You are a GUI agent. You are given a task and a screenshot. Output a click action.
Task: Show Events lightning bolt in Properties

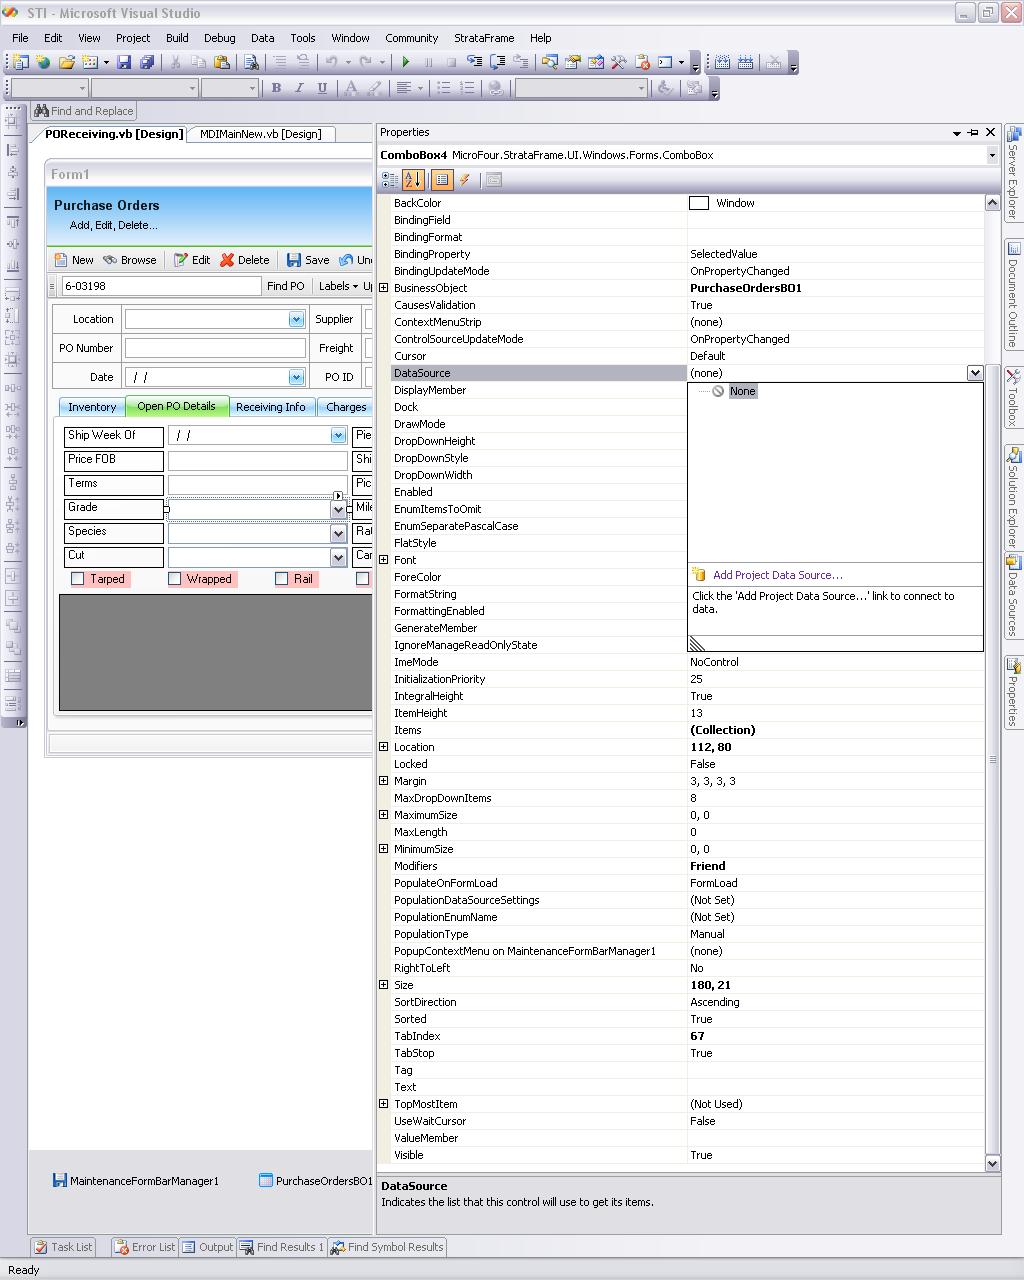coord(465,180)
